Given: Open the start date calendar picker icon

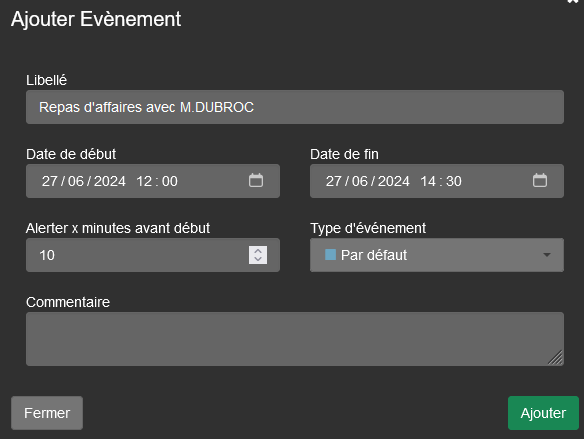Looking at the screenshot, I should (x=256, y=181).
